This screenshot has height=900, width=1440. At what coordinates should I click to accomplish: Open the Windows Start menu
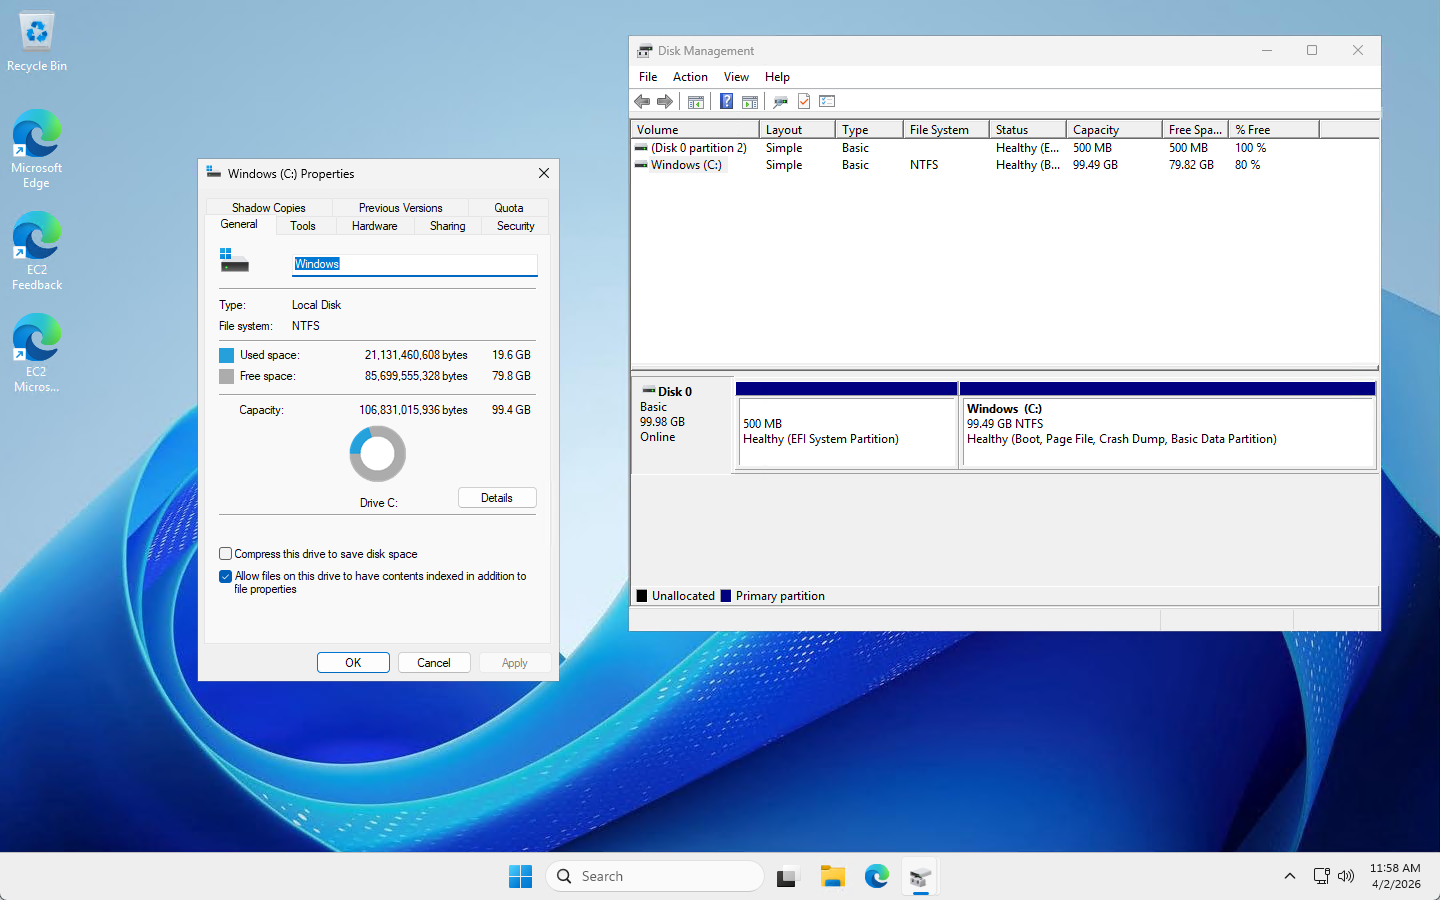[x=520, y=876]
